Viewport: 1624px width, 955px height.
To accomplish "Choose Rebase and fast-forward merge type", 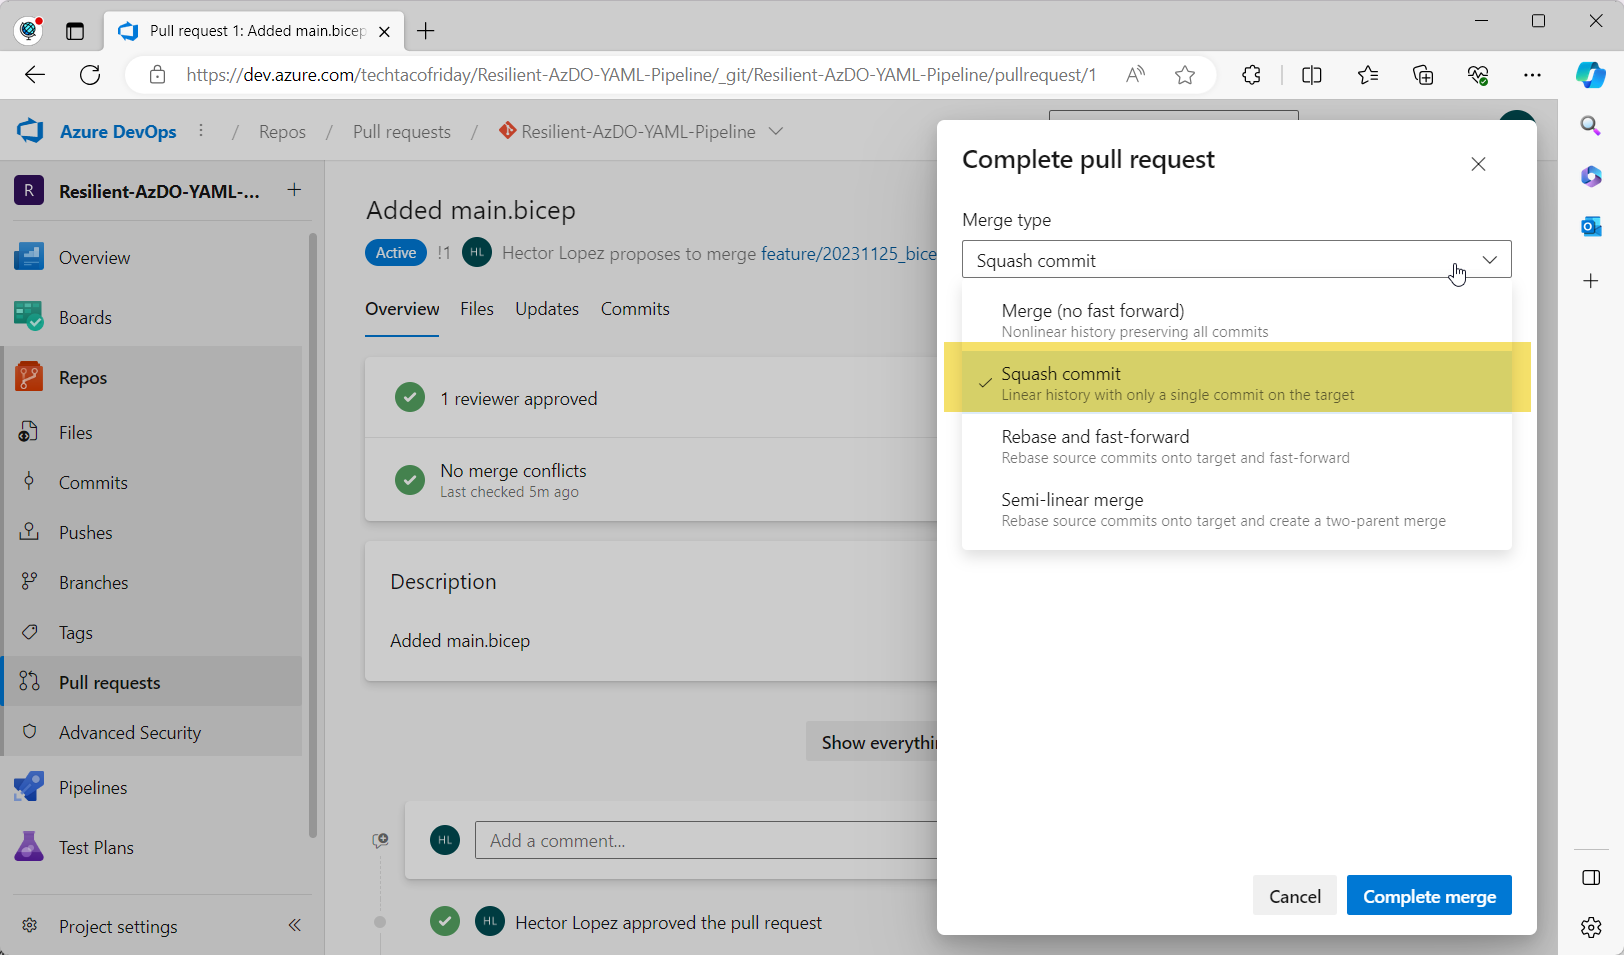I will click(x=1236, y=446).
